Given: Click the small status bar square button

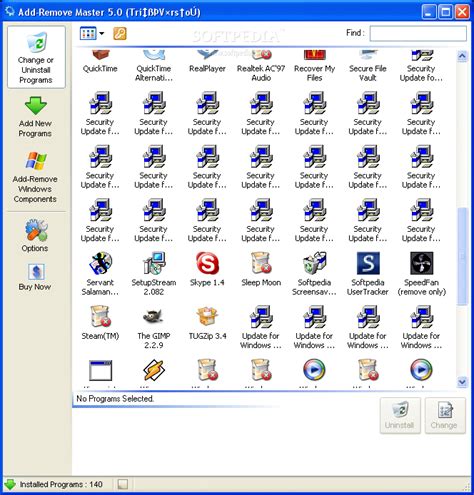Looking at the screenshot, I should pos(123,484).
